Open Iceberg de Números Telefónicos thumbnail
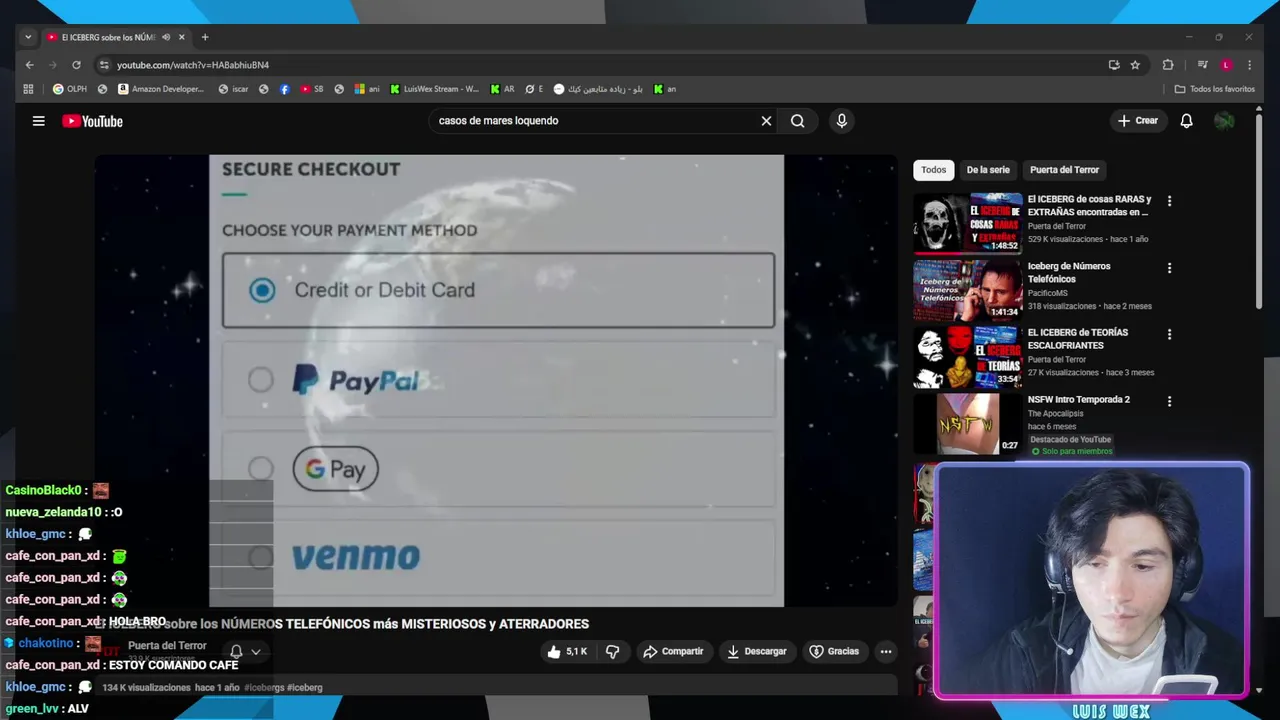Screen dimensions: 1280x720 click(x=968, y=289)
